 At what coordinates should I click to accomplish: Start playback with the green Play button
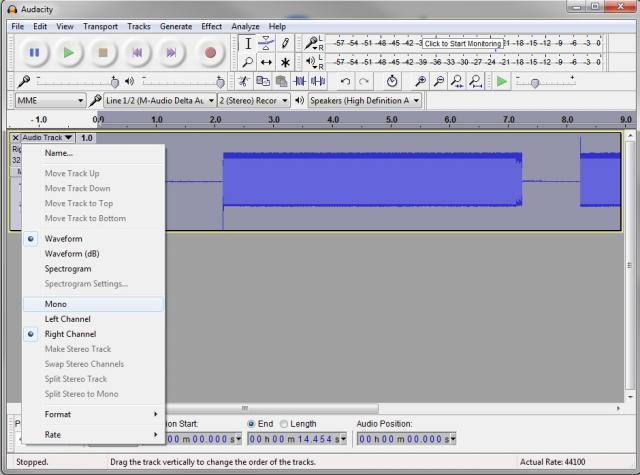tap(69, 53)
